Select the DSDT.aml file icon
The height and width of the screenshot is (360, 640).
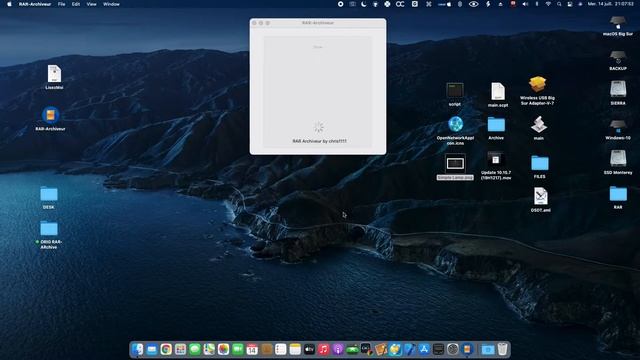click(540, 196)
